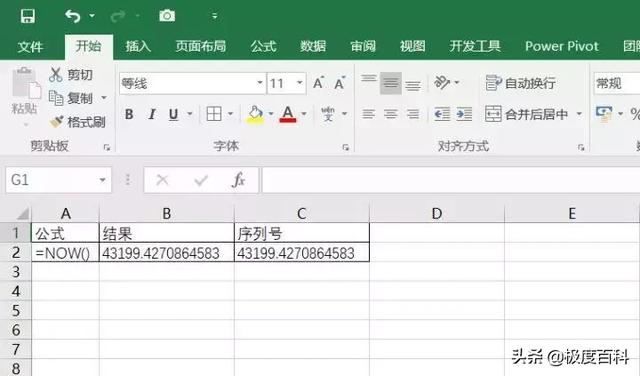Viewport: 640px width, 376px height.
Task: Switch to the 插入 ribbon tab
Action: click(138, 46)
